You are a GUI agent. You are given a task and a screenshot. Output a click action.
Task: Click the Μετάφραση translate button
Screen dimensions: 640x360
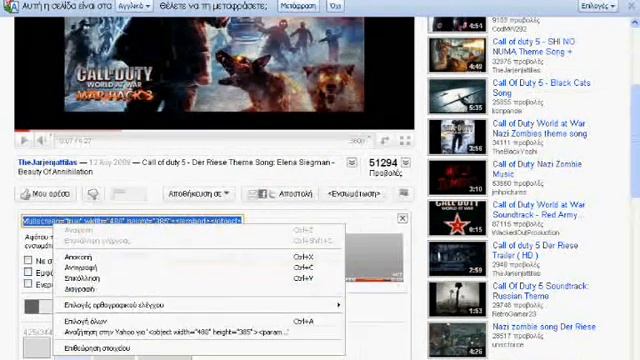coord(298,6)
